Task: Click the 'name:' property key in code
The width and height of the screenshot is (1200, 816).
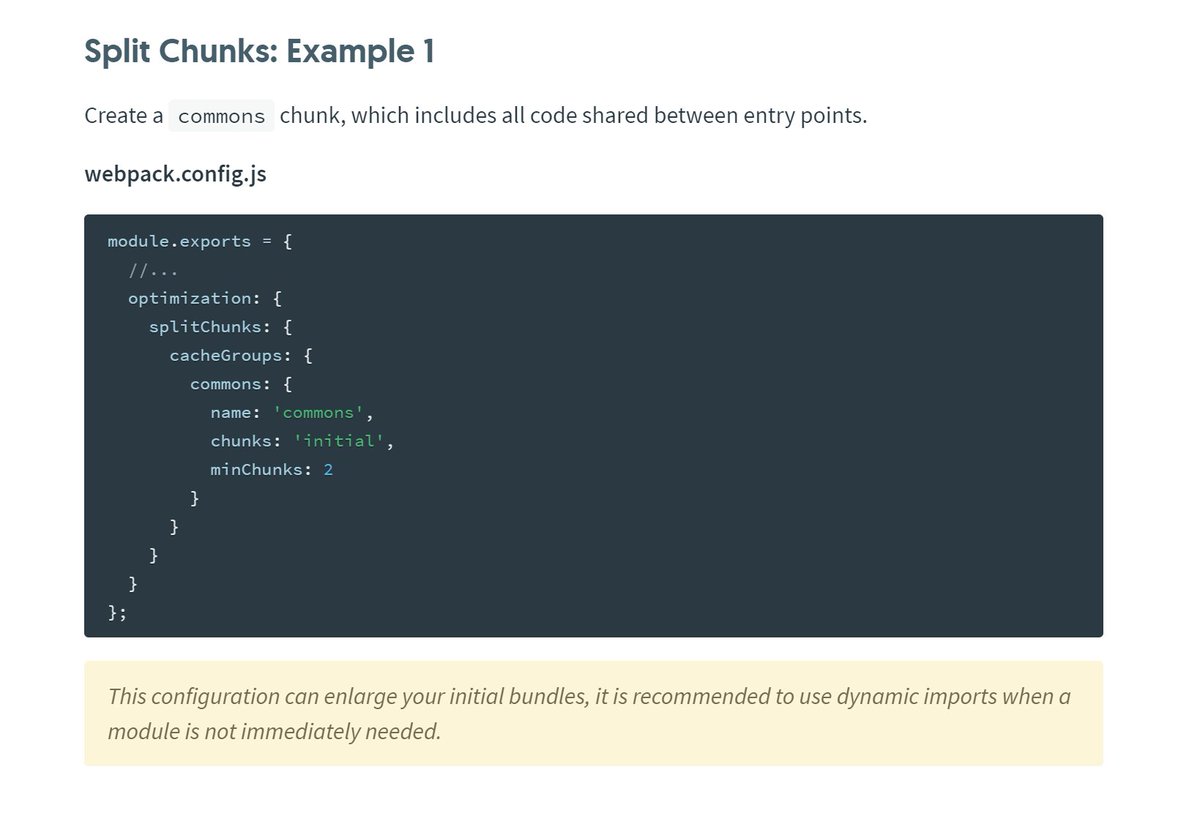Action: (x=236, y=413)
